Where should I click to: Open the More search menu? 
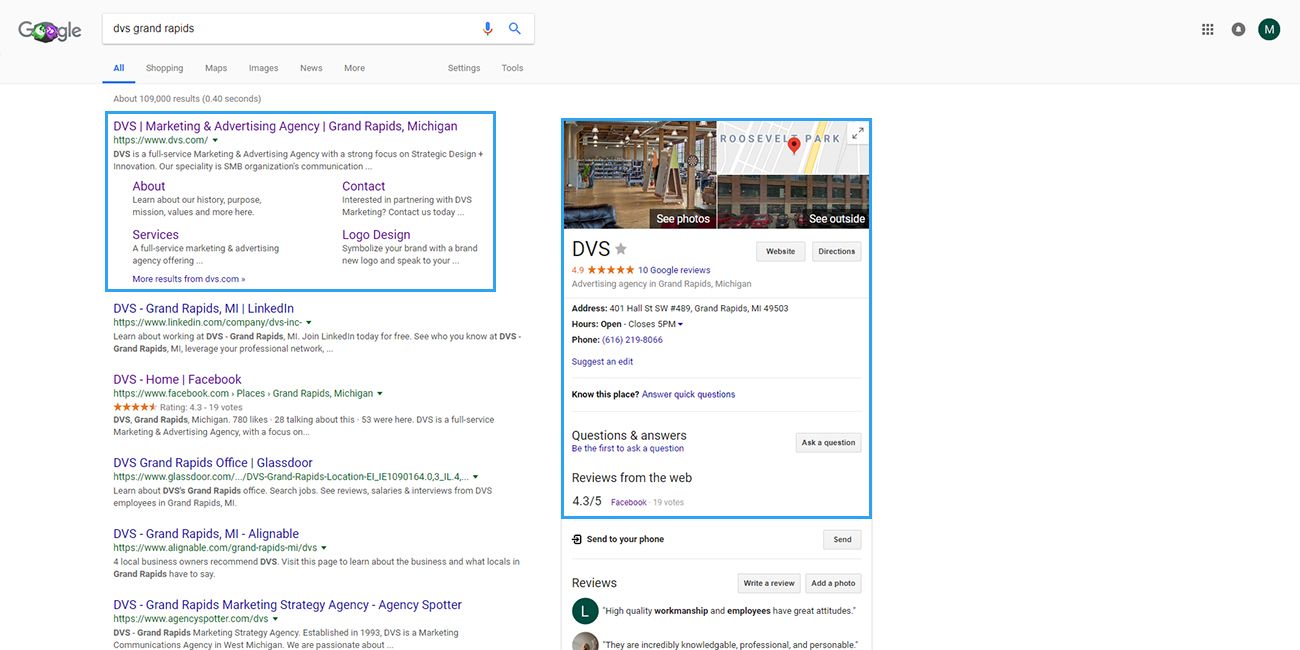tap(354, 68)
